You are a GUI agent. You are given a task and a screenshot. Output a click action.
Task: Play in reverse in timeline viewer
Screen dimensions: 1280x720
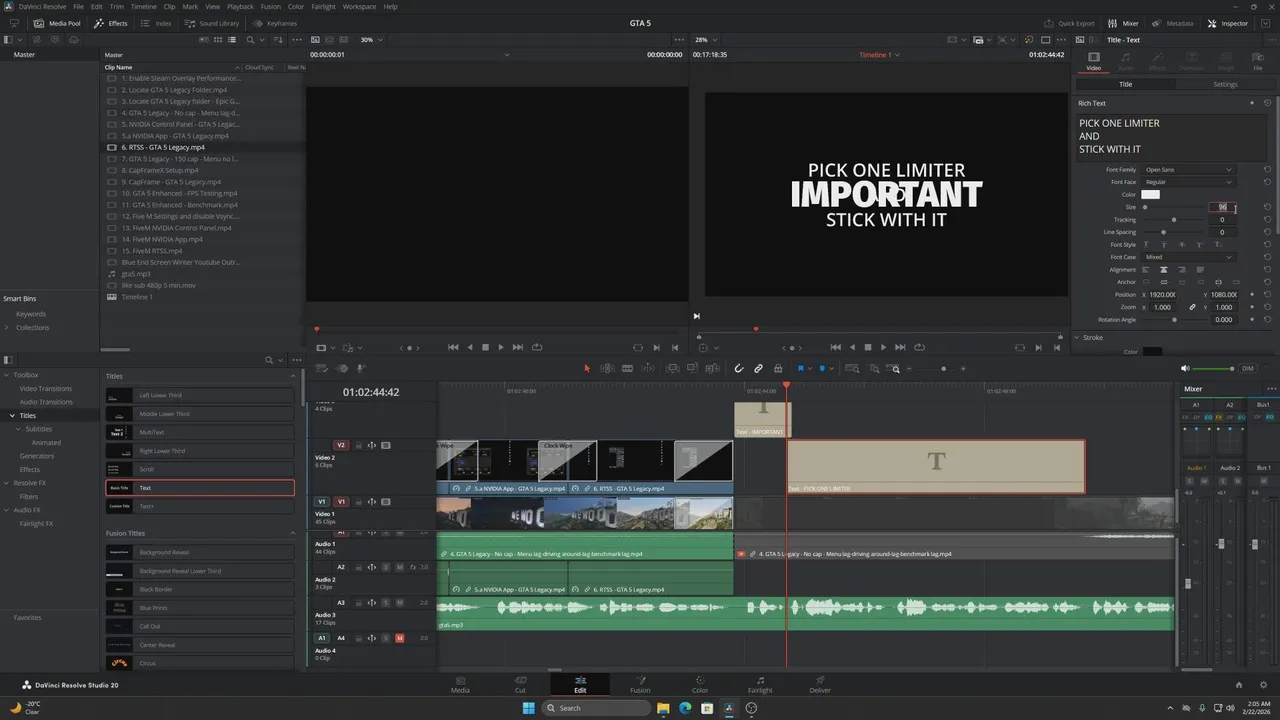coord(852,347)
